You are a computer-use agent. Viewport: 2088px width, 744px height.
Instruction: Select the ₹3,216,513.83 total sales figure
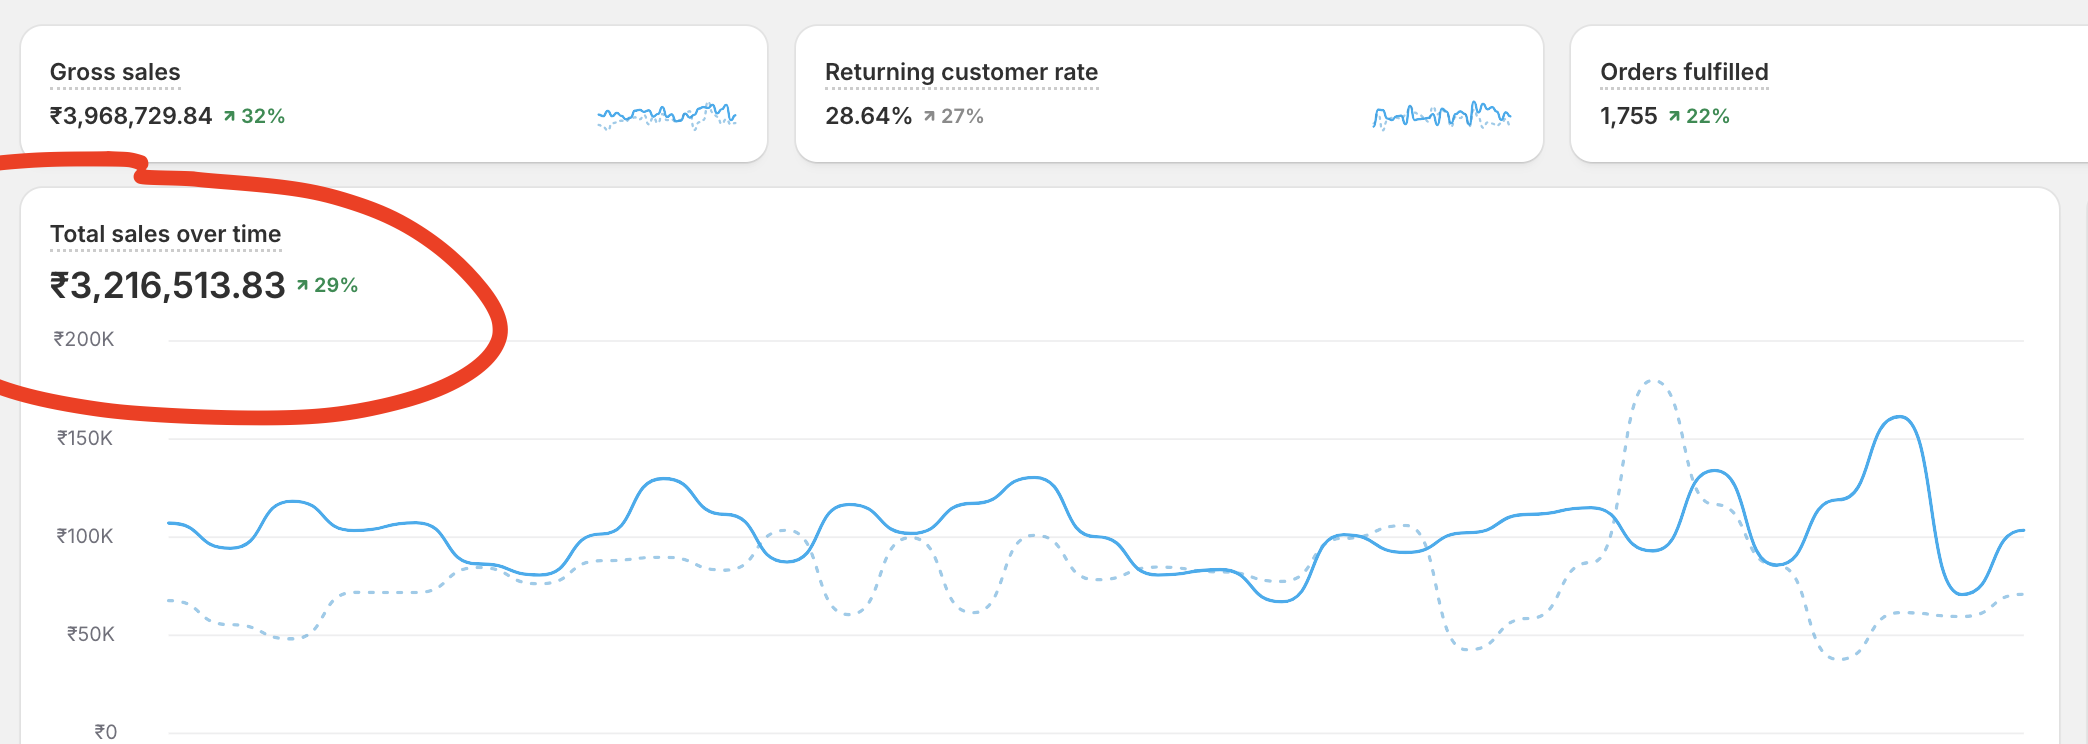coord(168,286)
